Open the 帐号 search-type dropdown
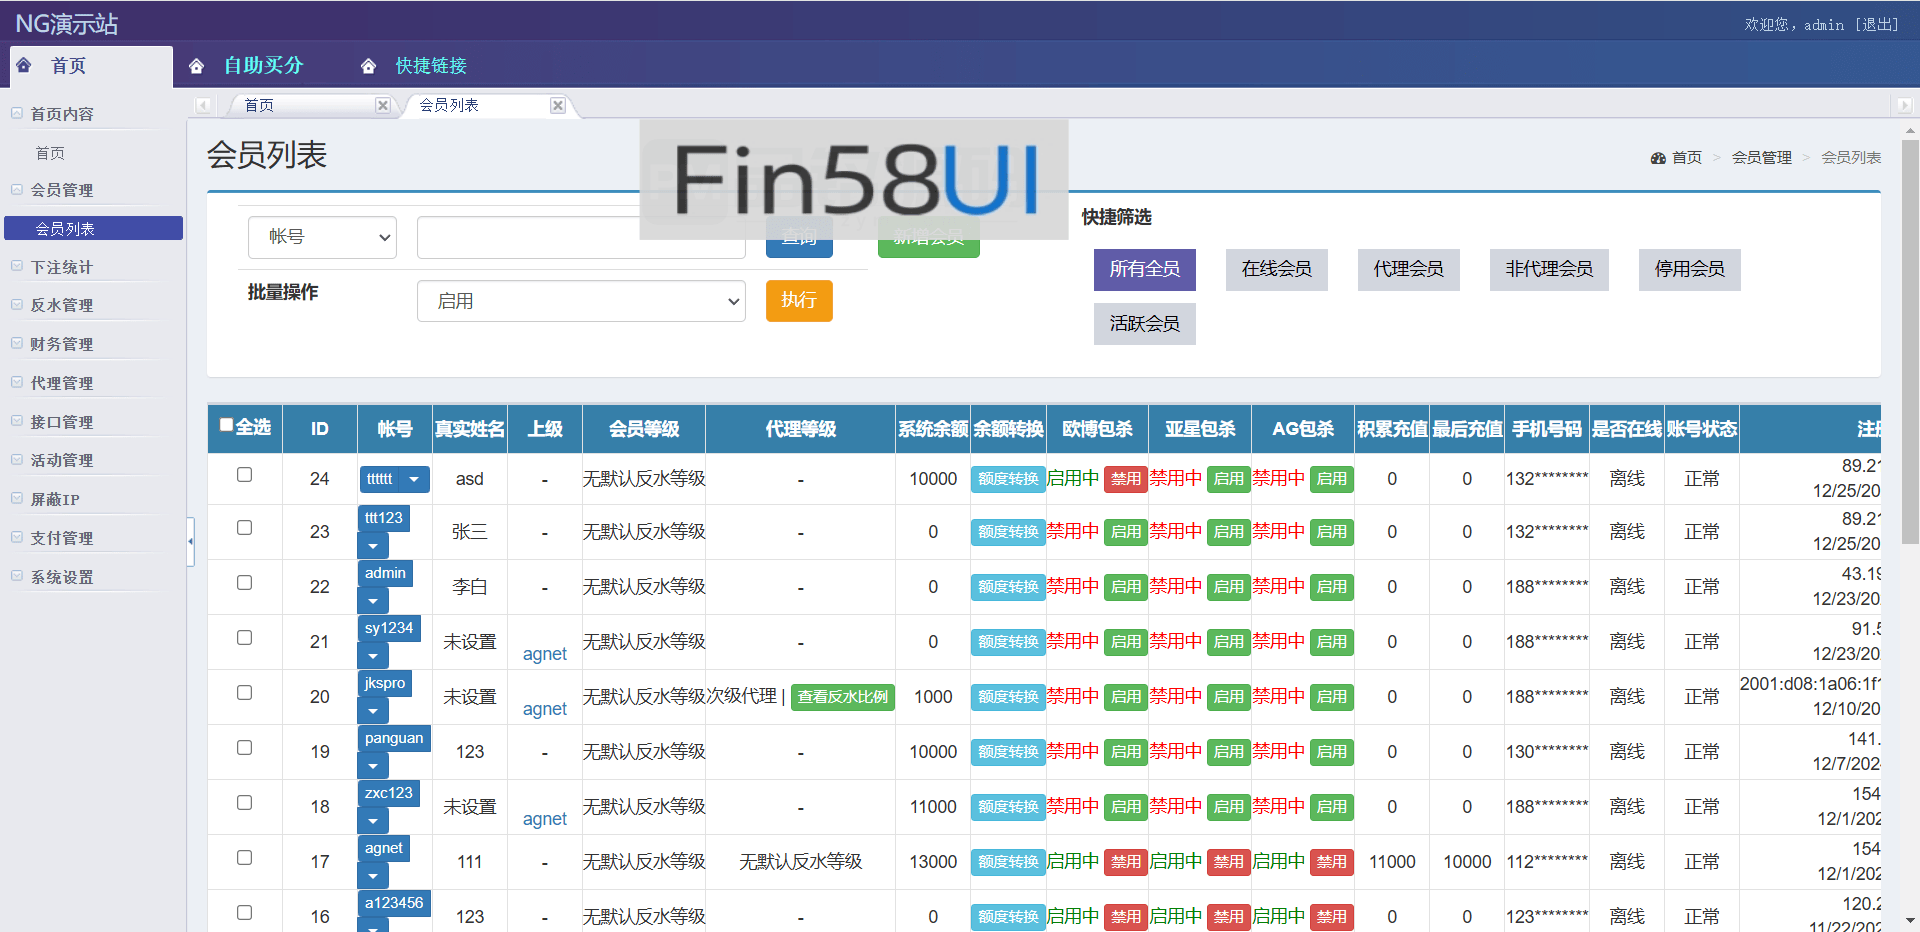Screen dimensions: 1920x932 click(322, 237)
